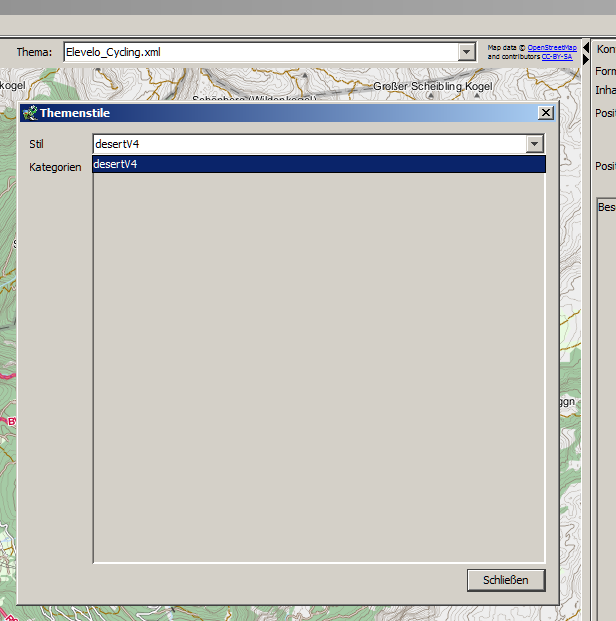Click the Themenstile title bar

click(x=280, y=113)
